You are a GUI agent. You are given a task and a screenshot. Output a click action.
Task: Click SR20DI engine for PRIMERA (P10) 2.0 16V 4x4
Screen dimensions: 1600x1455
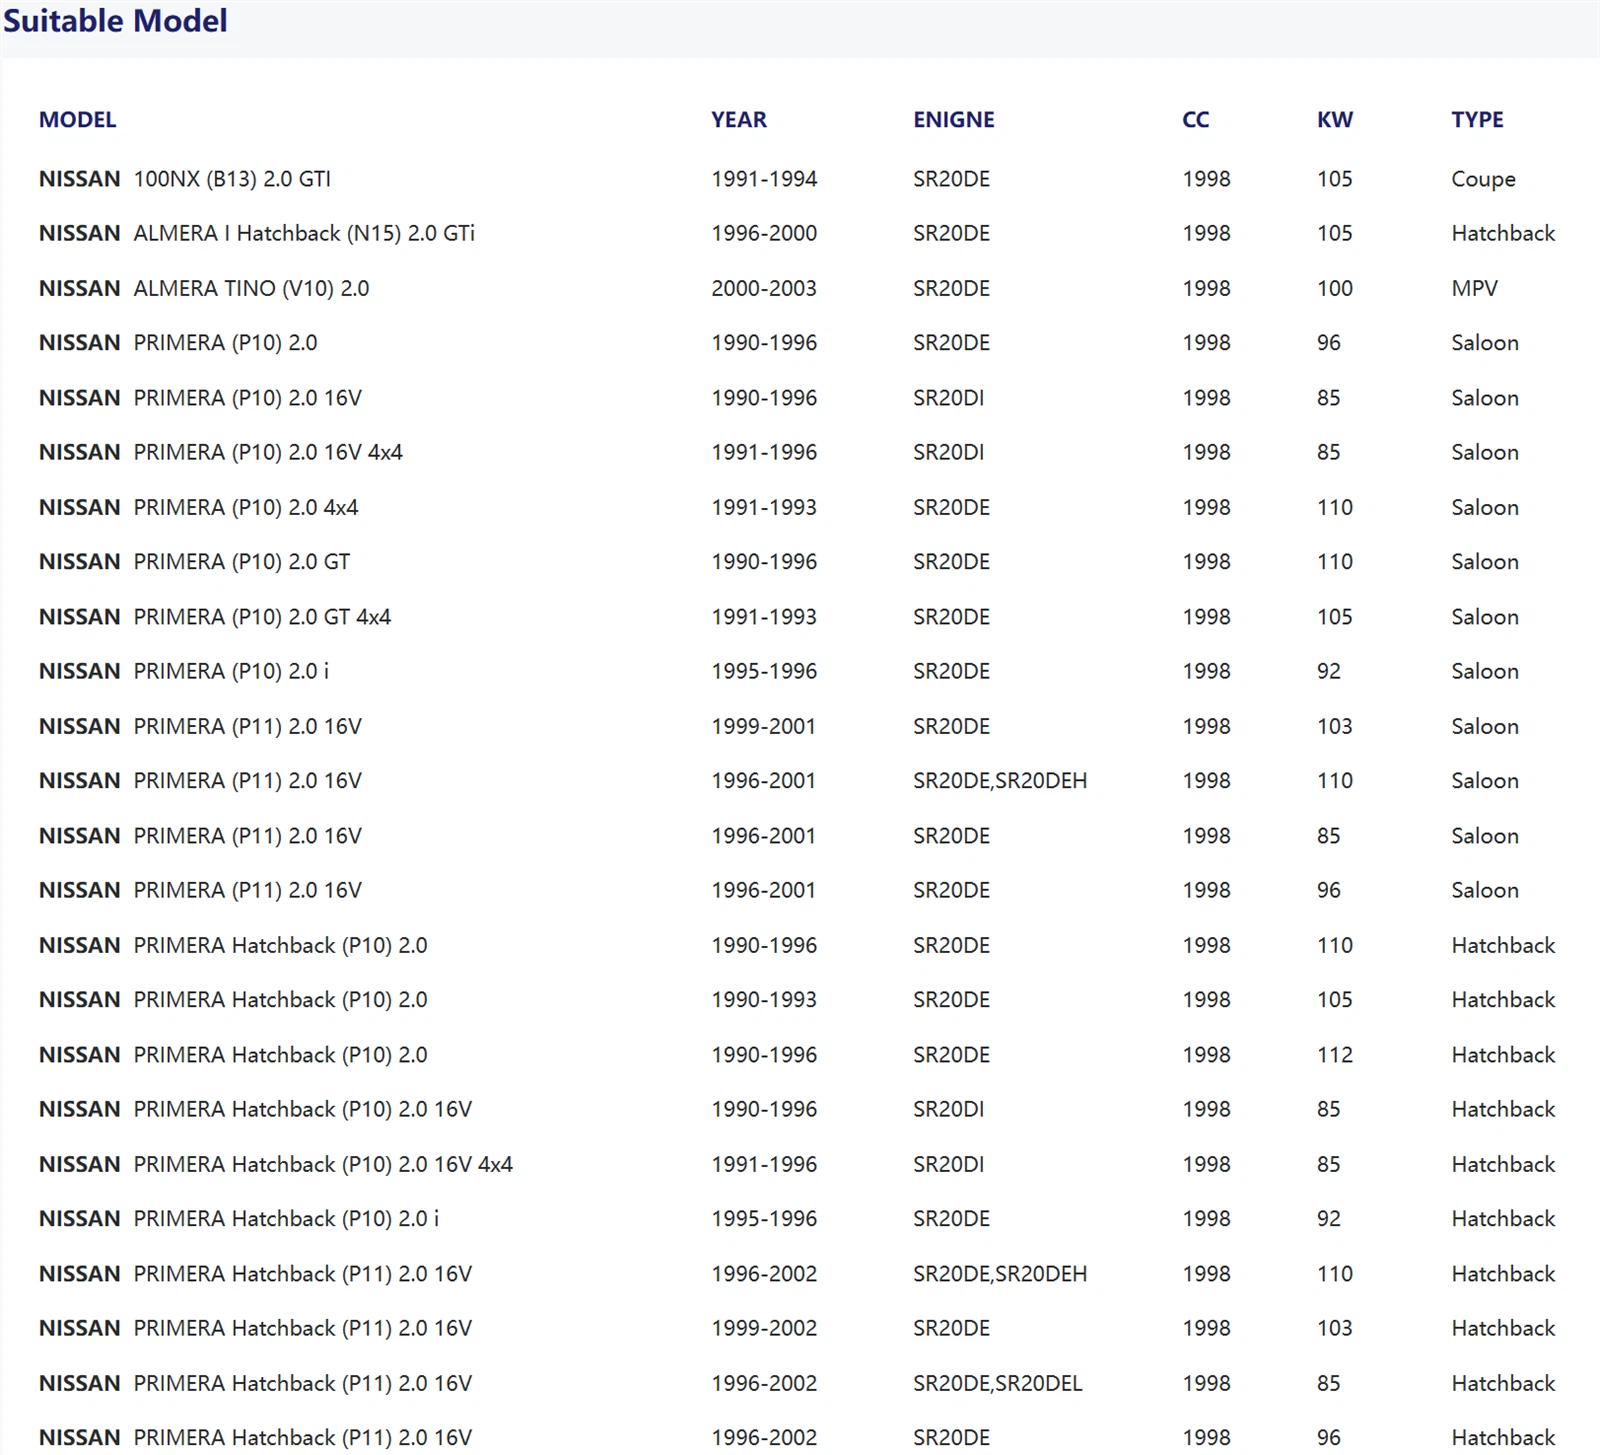(949, 453)
